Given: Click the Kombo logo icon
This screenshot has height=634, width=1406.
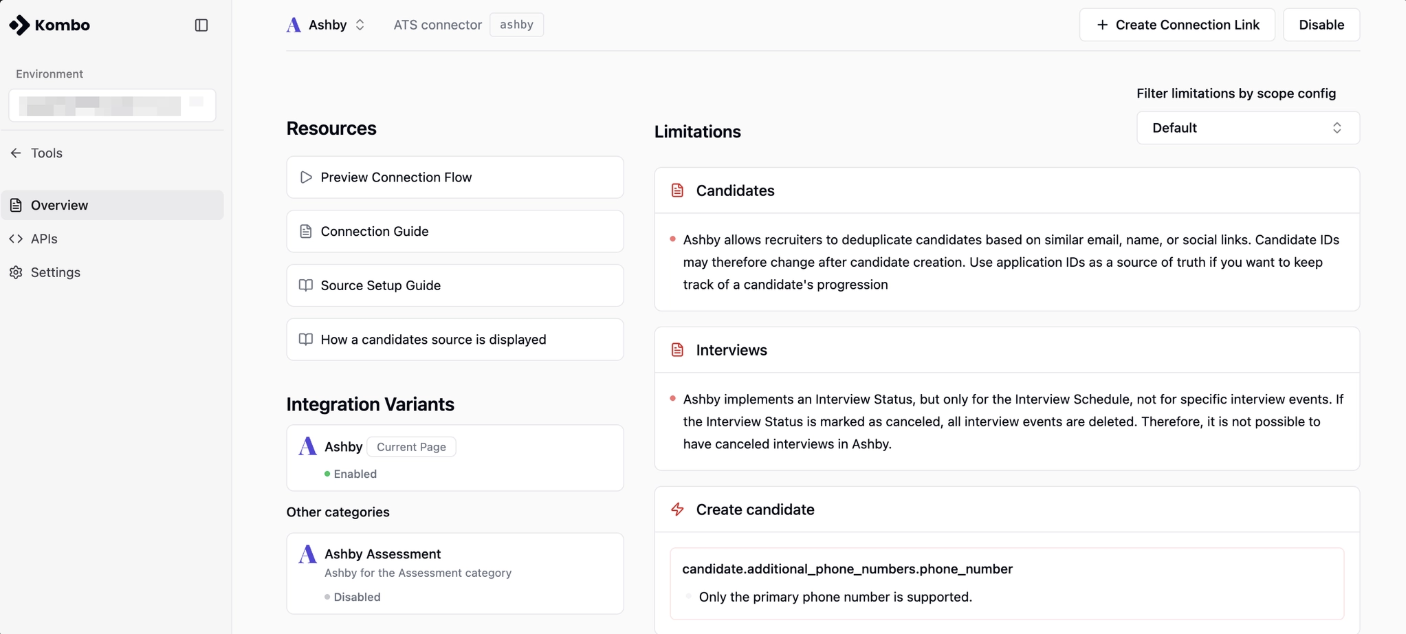Looking at the screenshot, I should tap(19, 25).
